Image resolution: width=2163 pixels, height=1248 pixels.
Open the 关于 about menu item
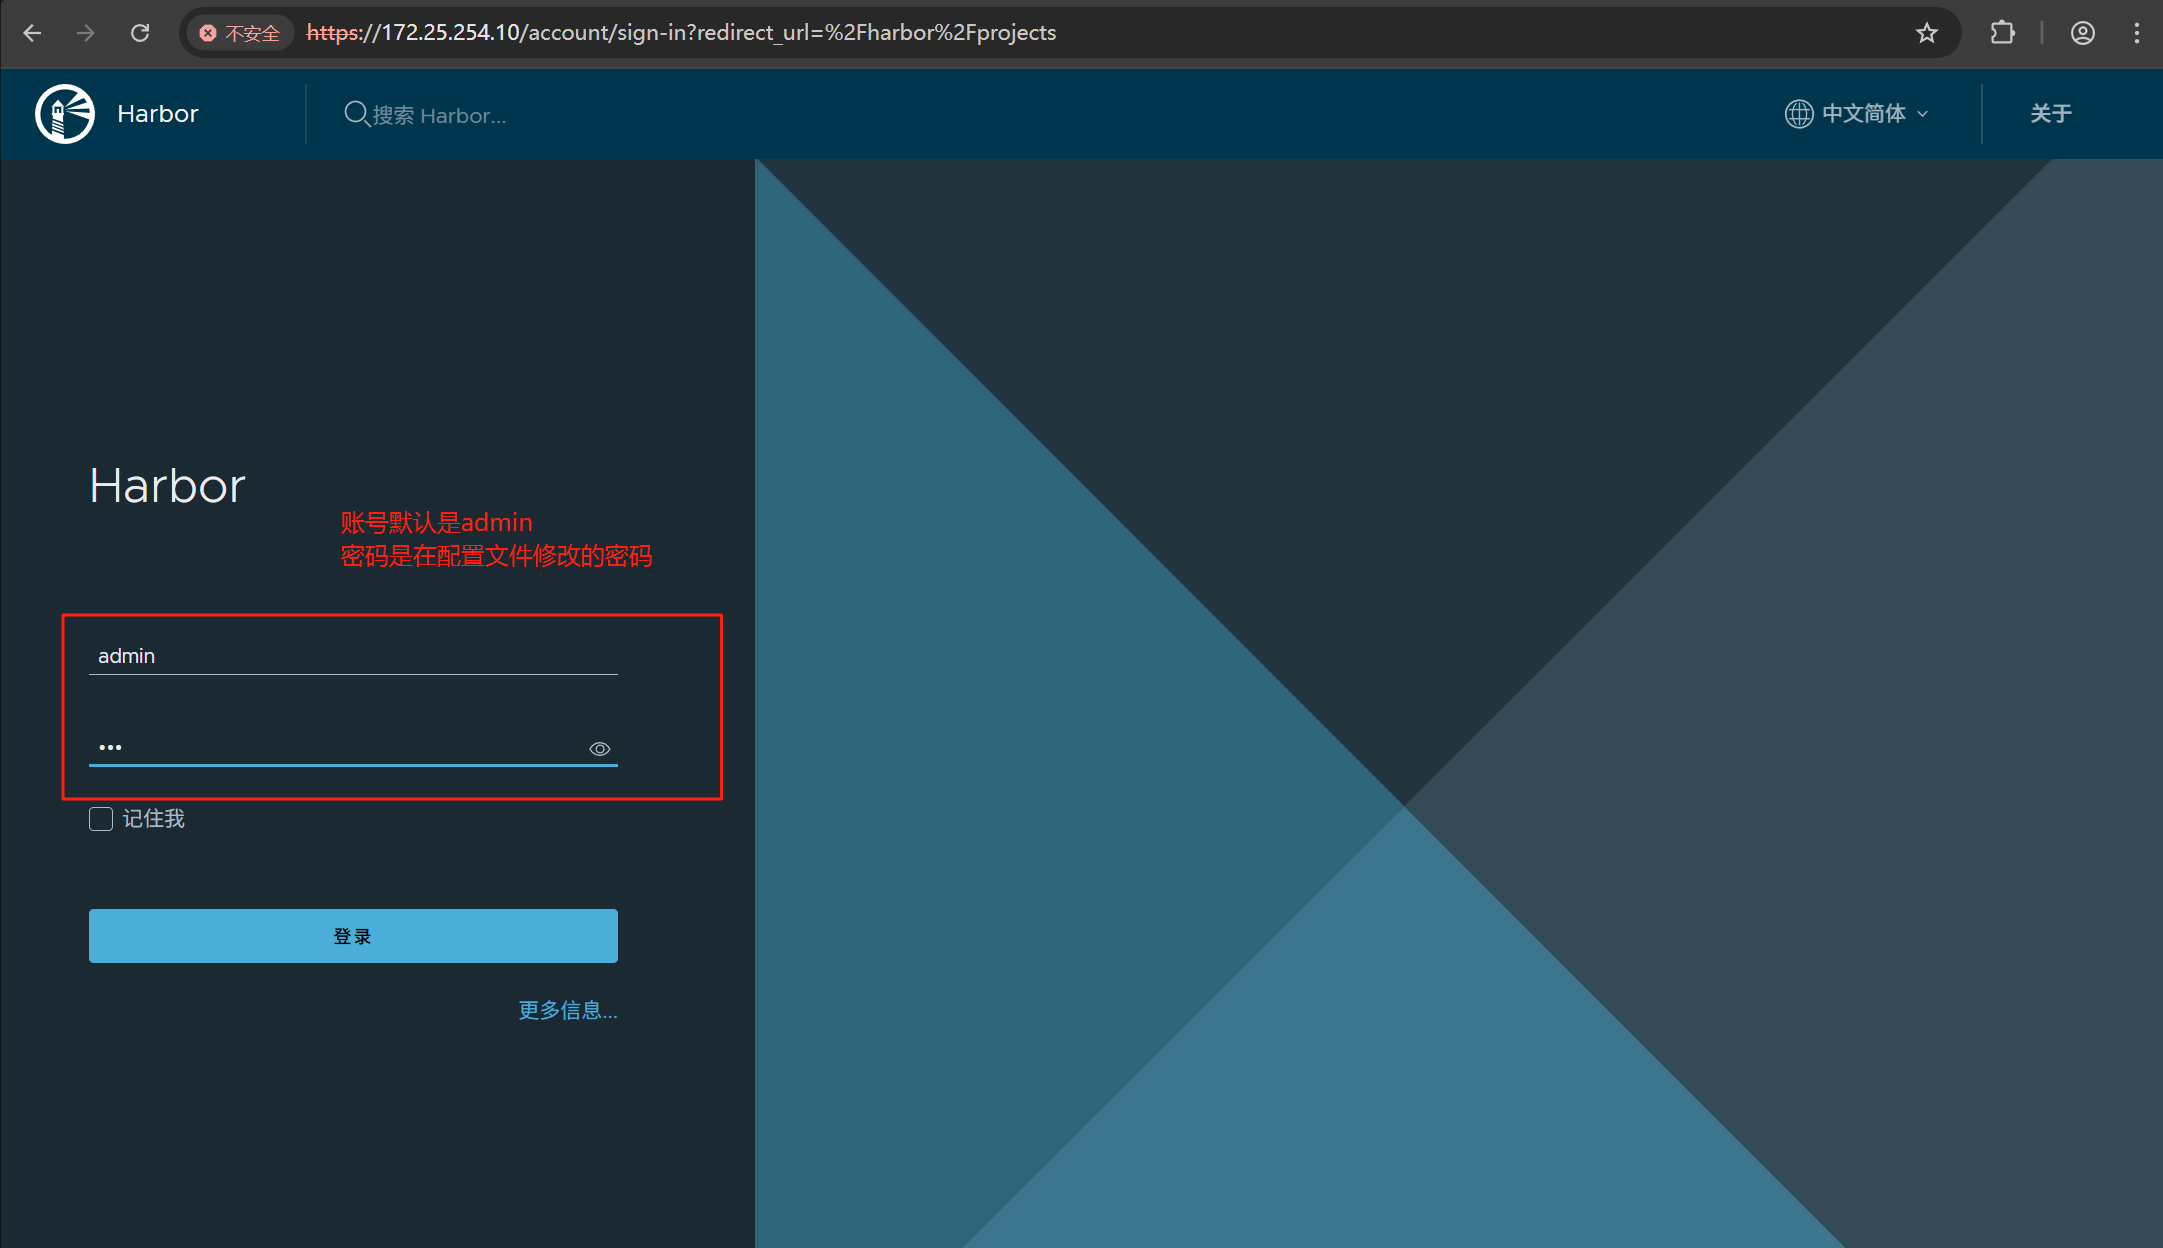2051,114
